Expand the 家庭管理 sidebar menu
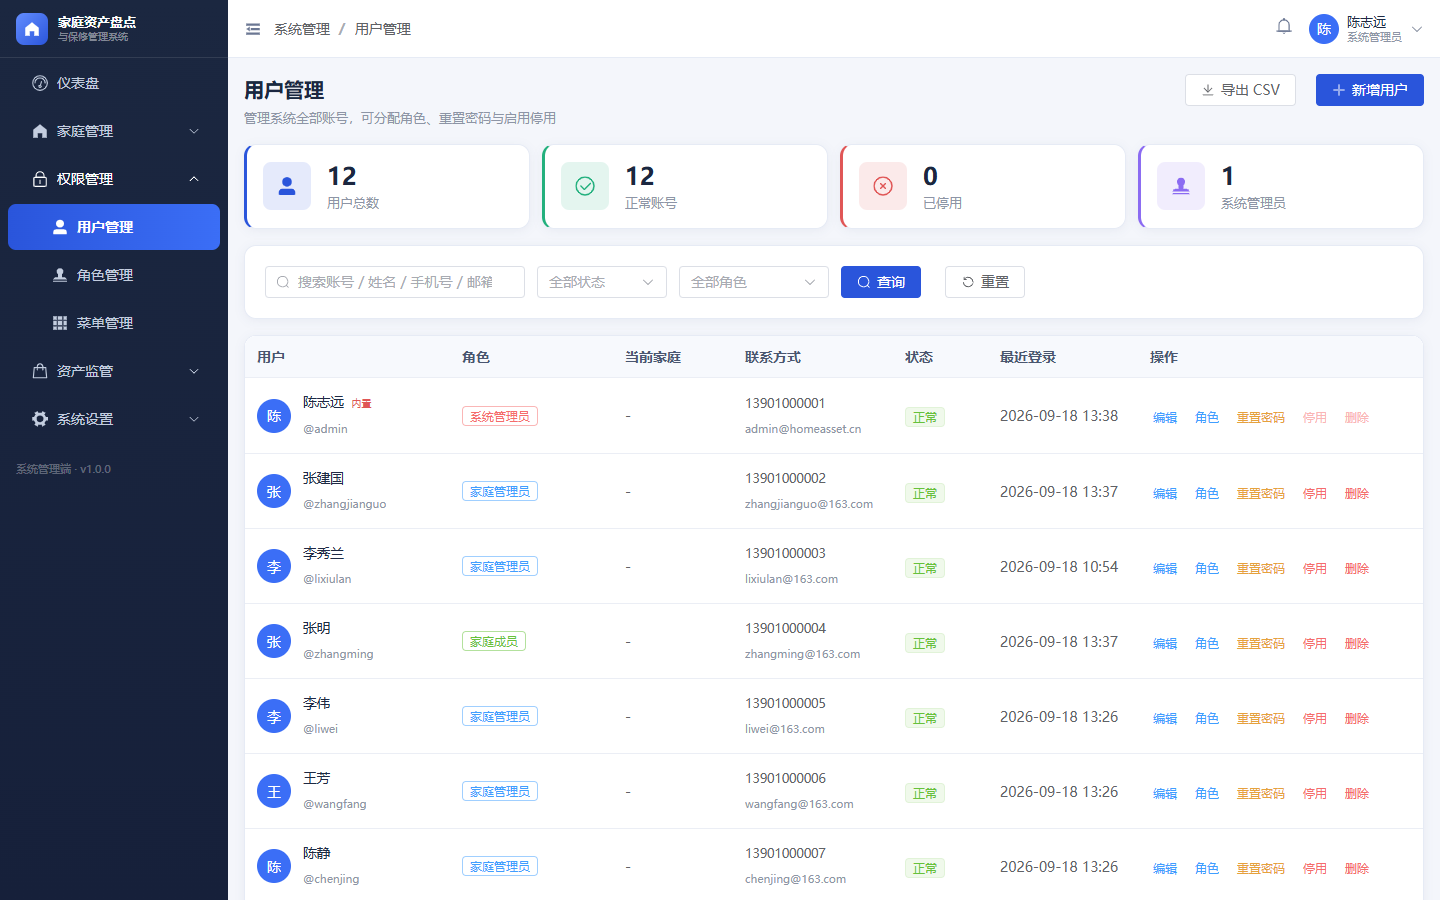1440x900 pixels. pyautogui.click(x=114, y=131)
